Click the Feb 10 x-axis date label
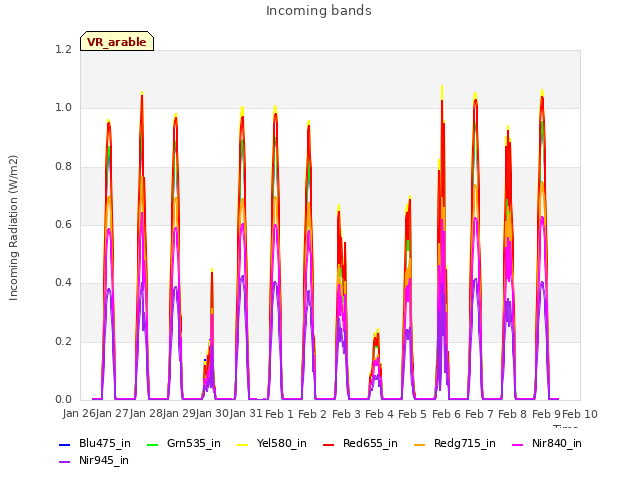The image size is (640, 480). [x=580, y=414]
